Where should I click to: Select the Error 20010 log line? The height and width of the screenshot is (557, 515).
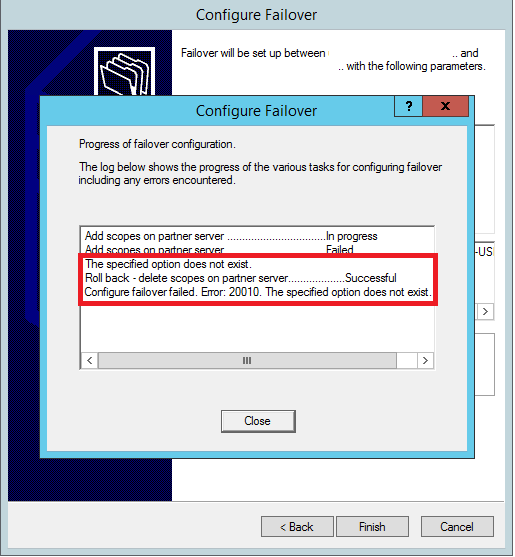[x=258, y=292]
